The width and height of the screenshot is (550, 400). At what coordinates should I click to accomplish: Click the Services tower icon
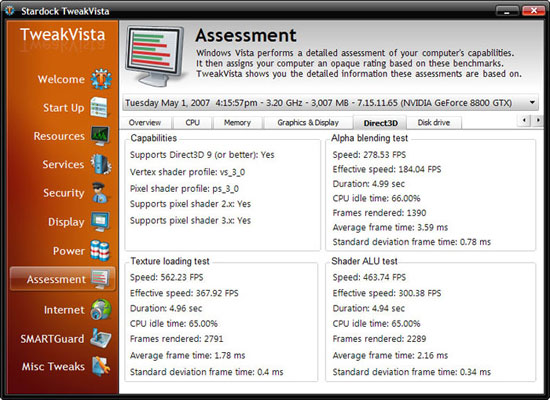tap(101, 164)
